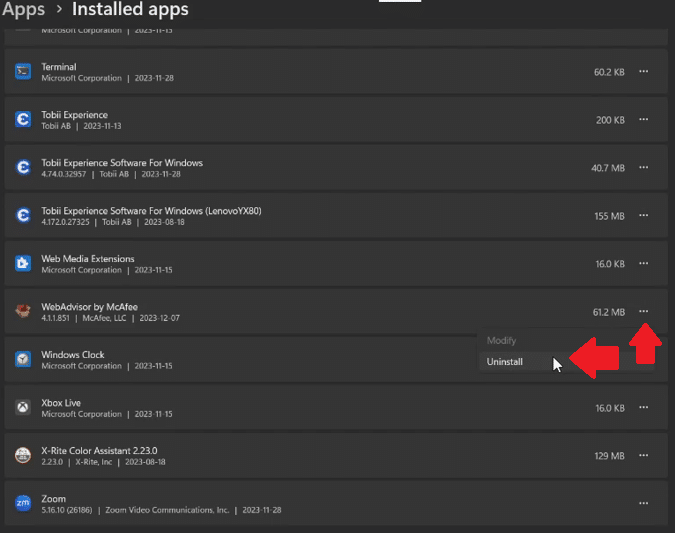The image size is (675, 533).
Task: Click the Installed apps breadcrumb title
Action: [x=130, y=9]
